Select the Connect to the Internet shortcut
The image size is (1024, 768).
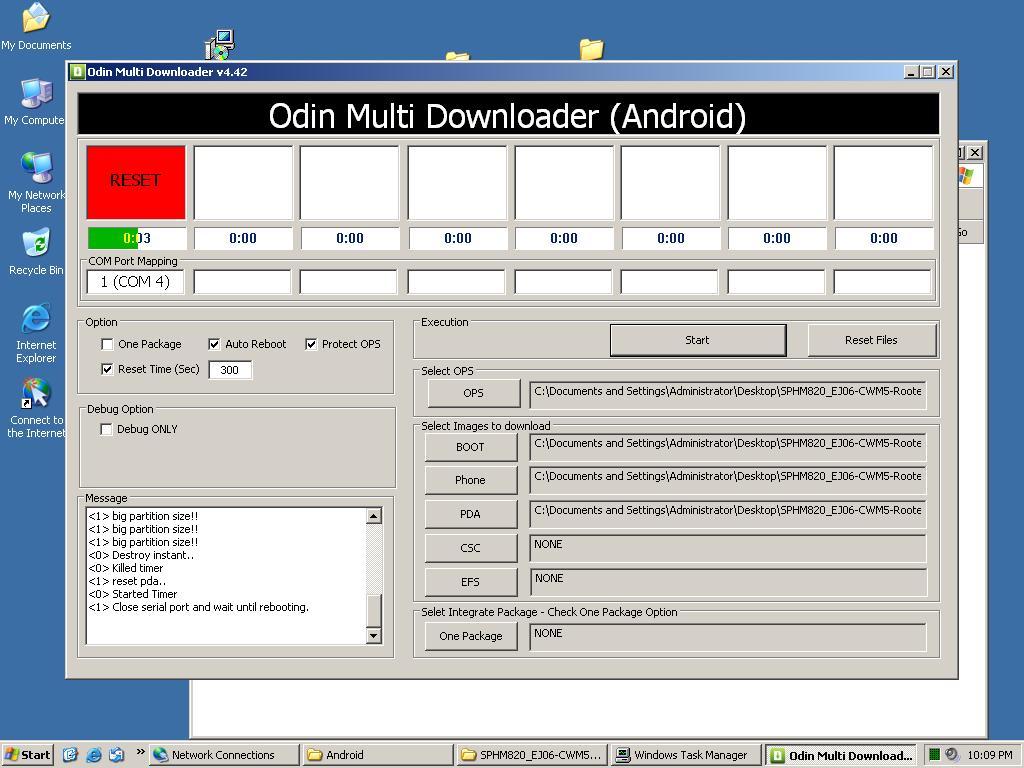pos(36,408)
